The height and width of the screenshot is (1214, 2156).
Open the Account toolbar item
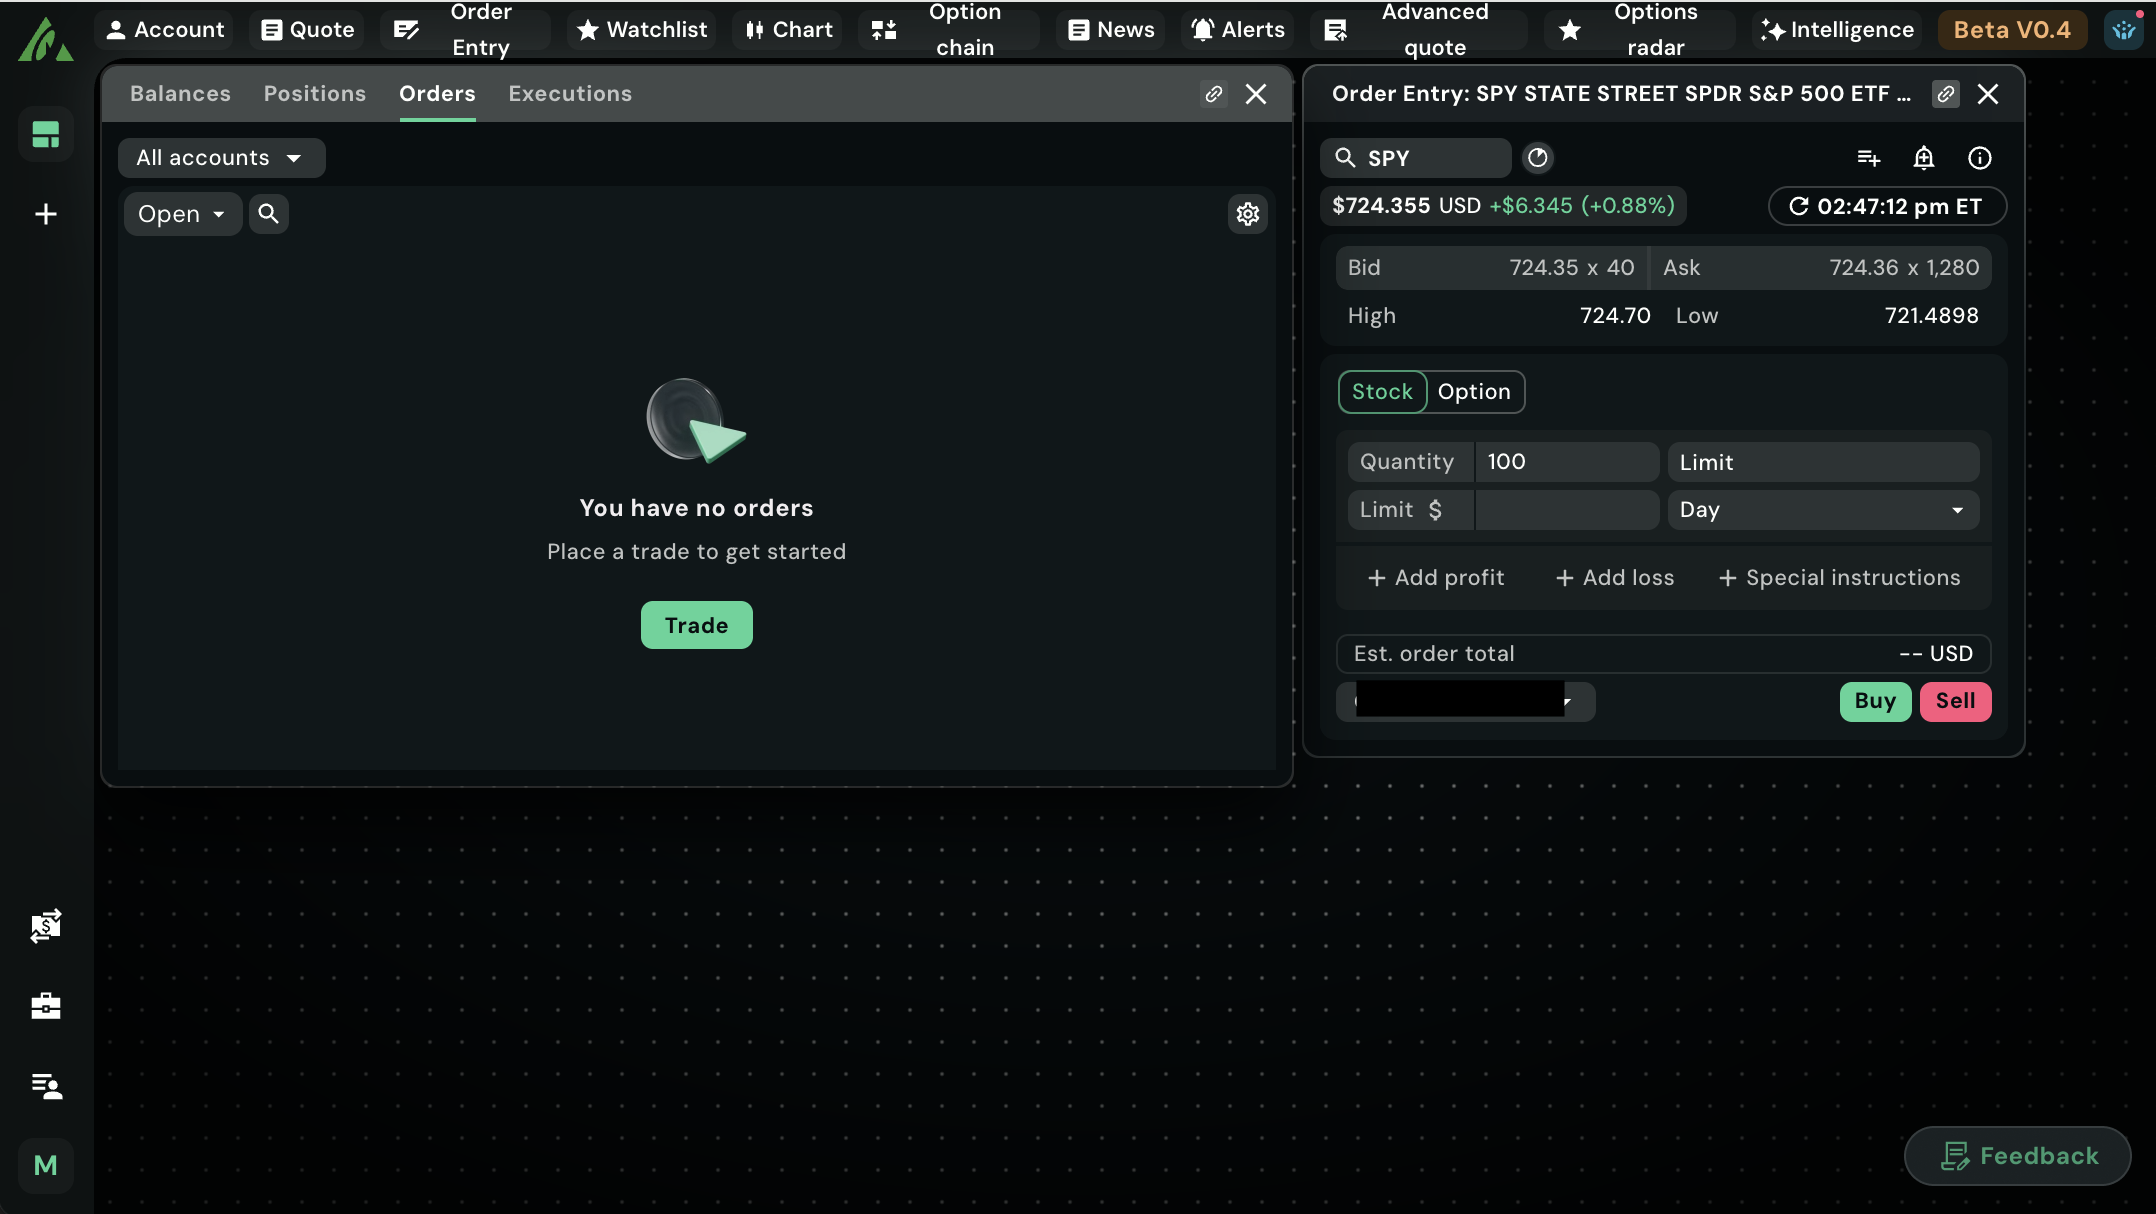click(165, 30)
